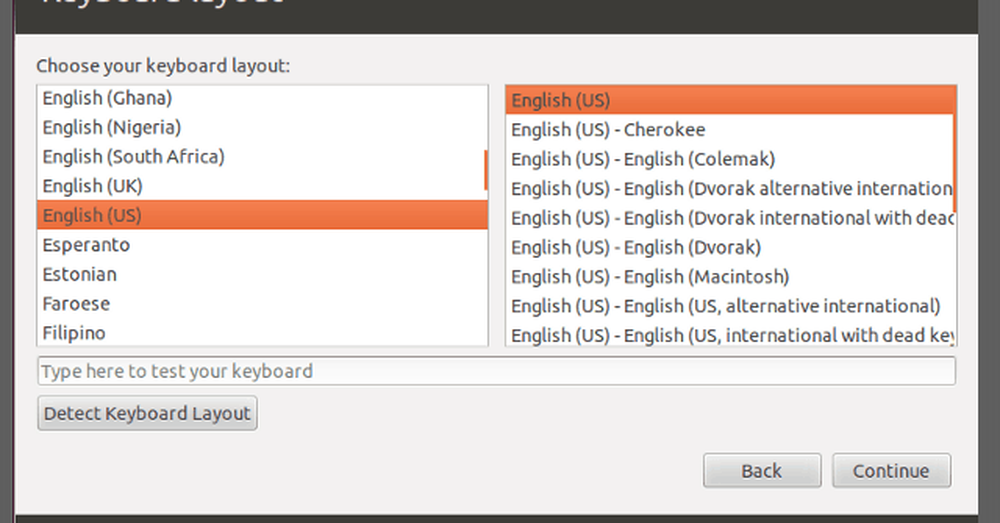The width and height of the screenshot is (1000, 523).
Task: Choose US alternative international variant
Action: tap(725, 306)
